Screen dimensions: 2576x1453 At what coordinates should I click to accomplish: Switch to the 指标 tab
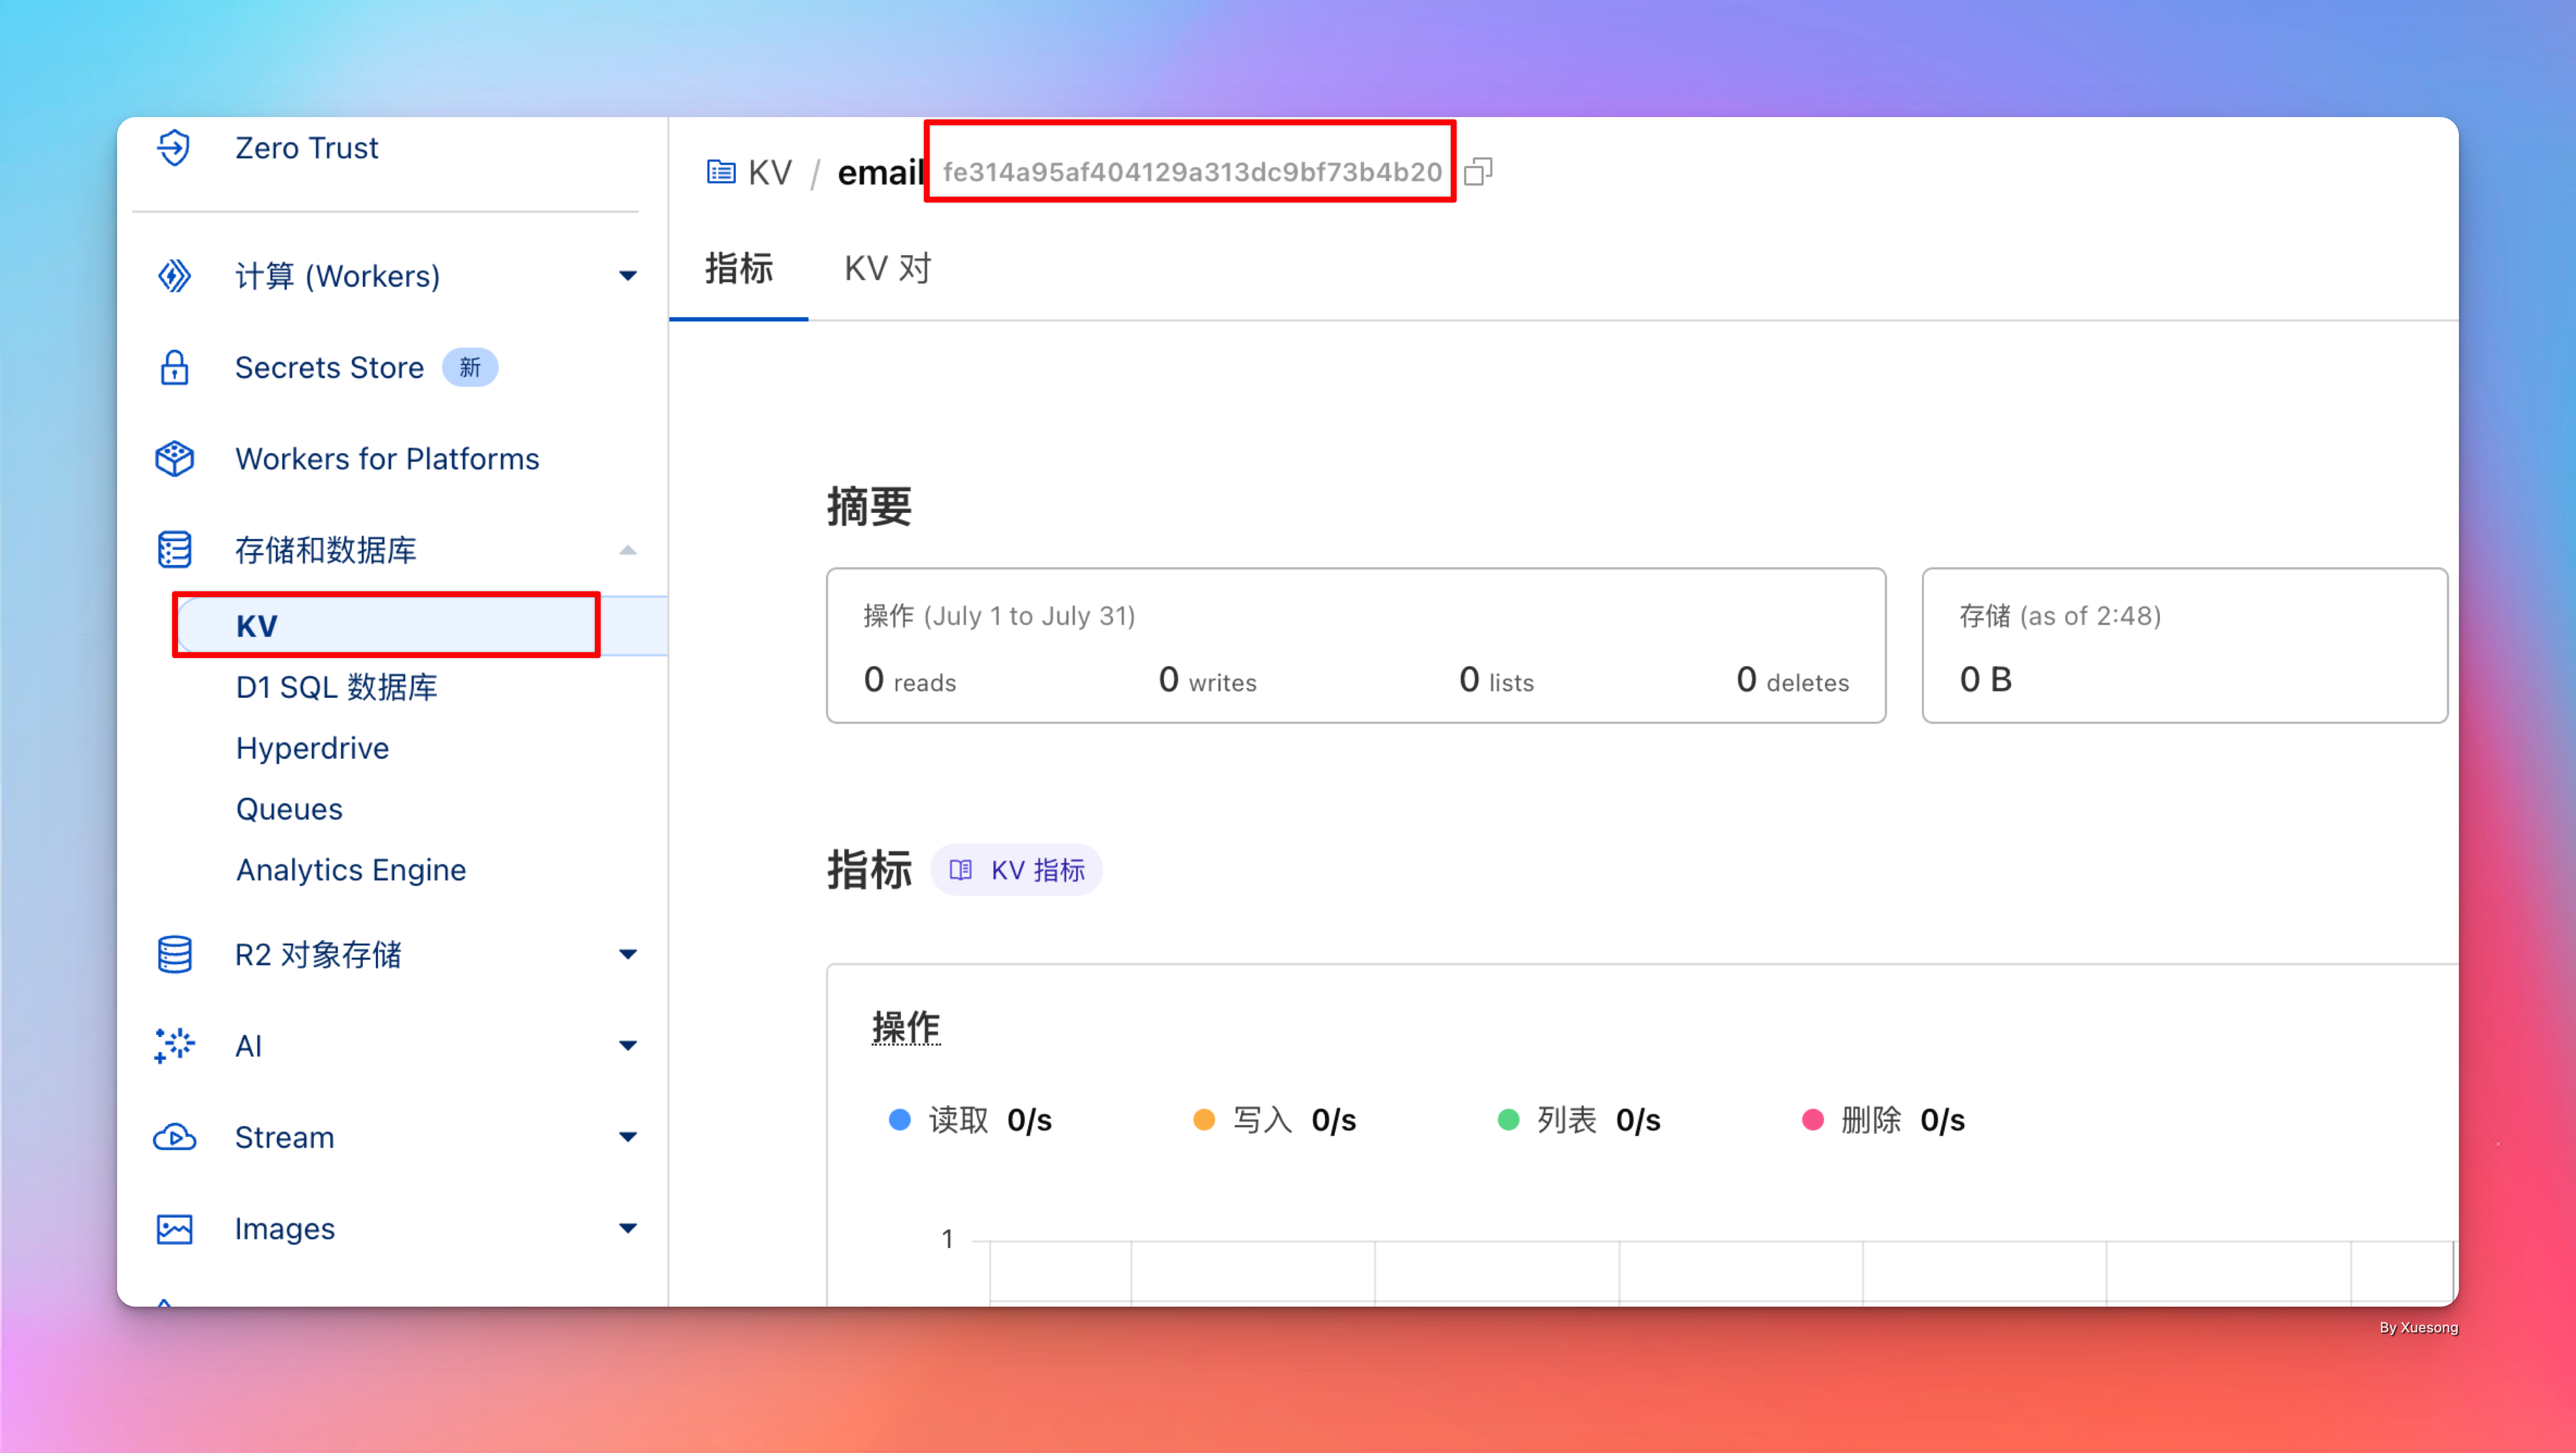click(x=739, y=269)
